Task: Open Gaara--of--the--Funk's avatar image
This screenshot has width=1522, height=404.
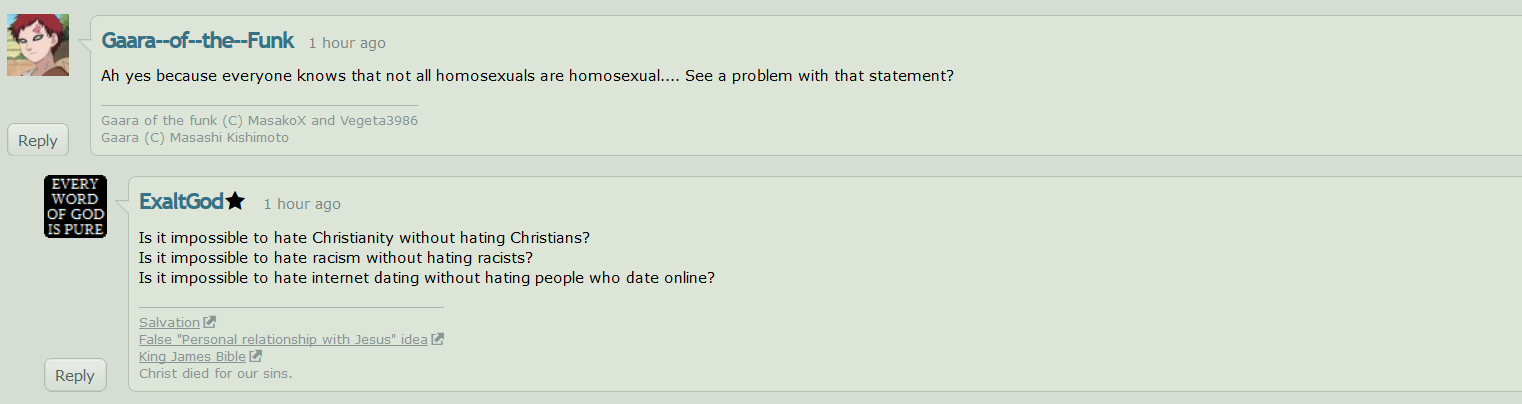Action: click(38, 45)
